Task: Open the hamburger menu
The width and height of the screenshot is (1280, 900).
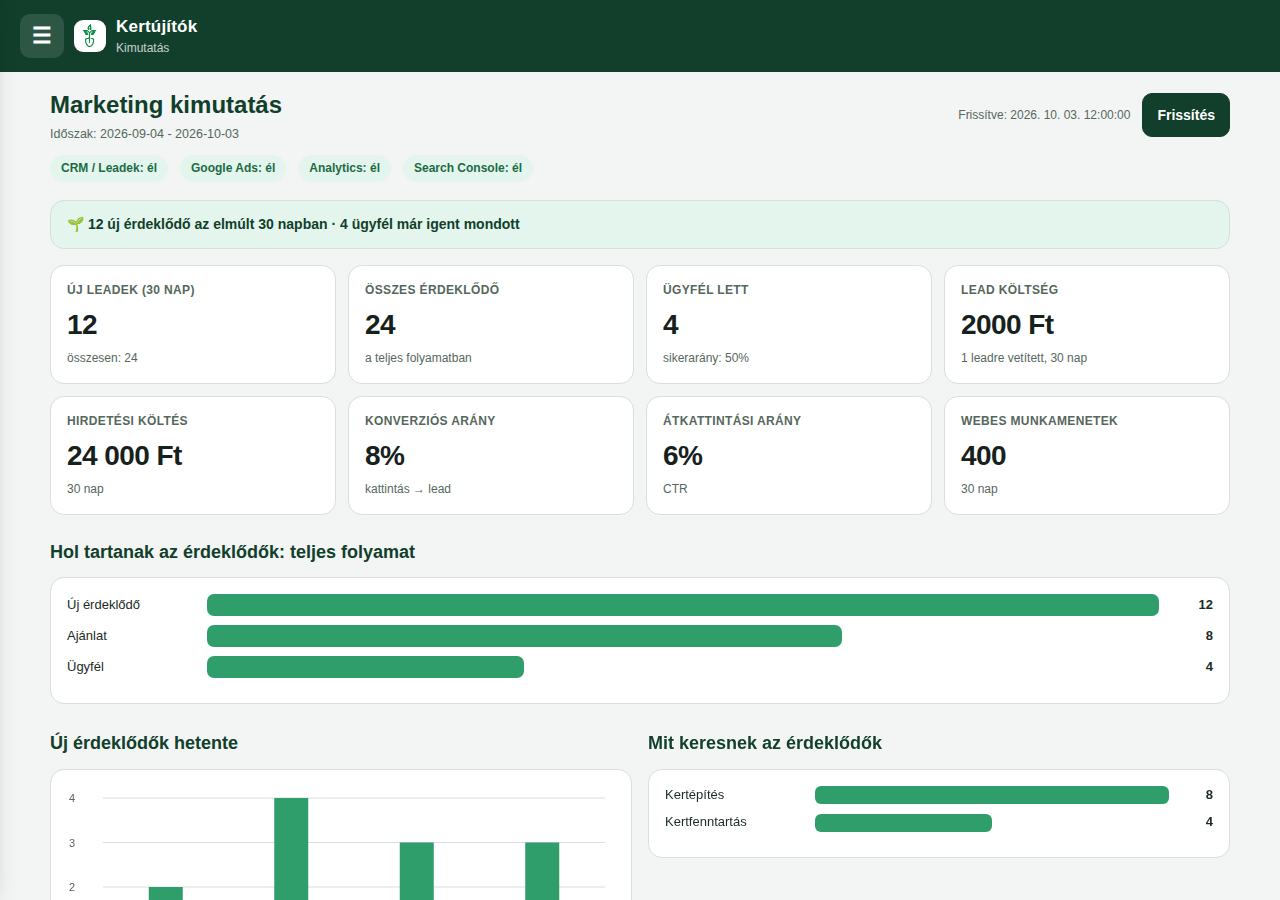Action: click(x=42, y=36)
